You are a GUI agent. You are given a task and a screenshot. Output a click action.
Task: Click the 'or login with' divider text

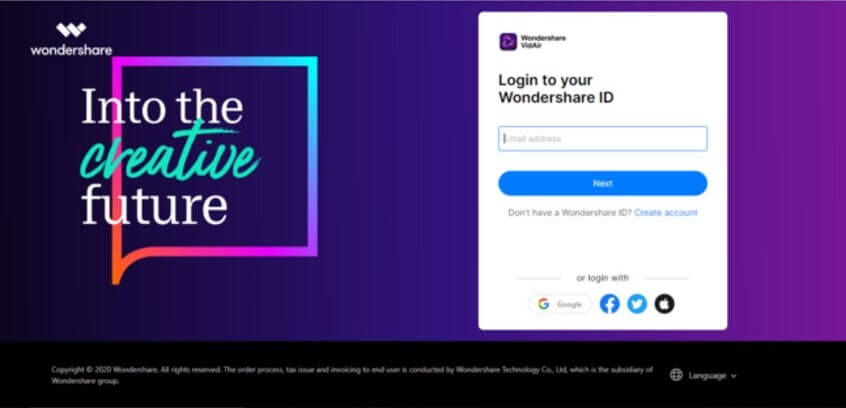603,278
